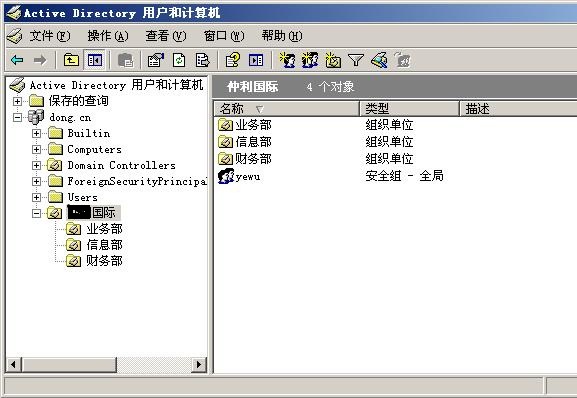Open the 查看(V) menu
The width and height of the screenshot is (577, 398).
click(x=166, y=36)
